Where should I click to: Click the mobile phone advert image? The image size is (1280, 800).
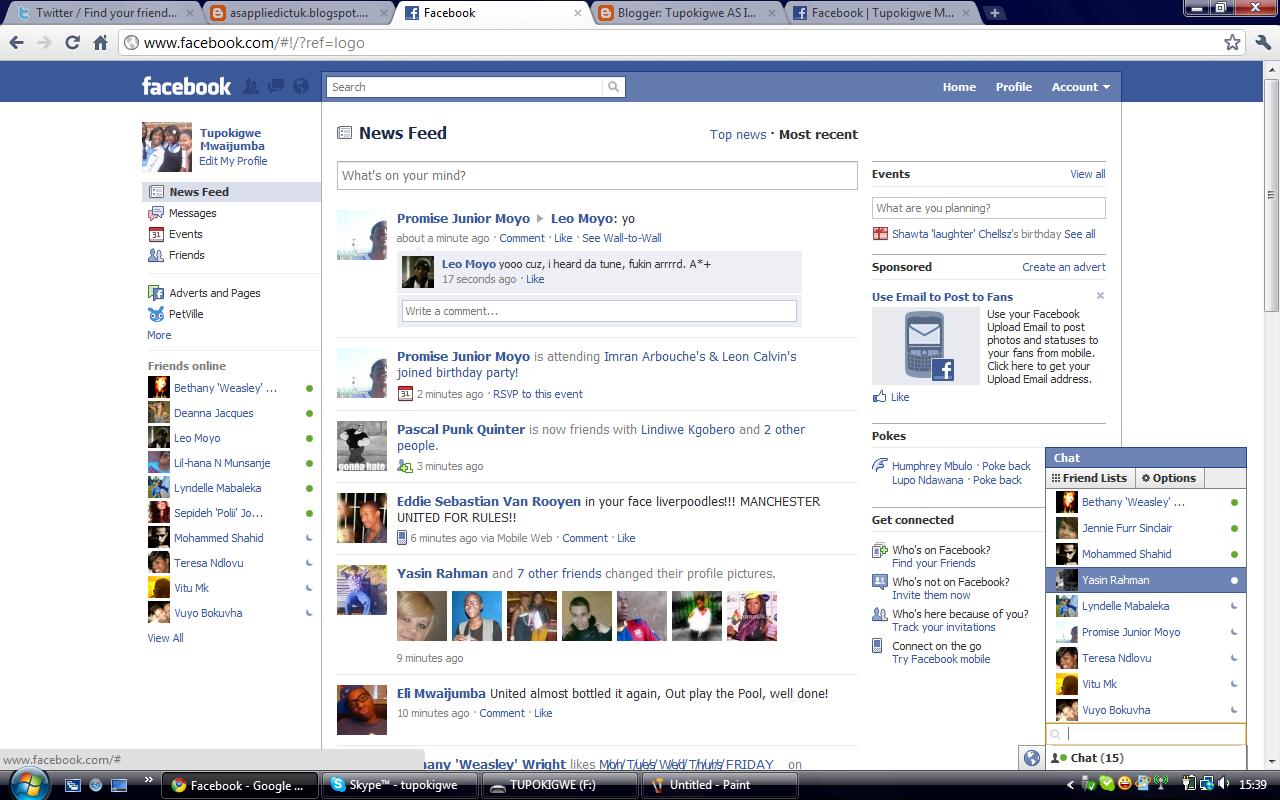coord(926,346)
